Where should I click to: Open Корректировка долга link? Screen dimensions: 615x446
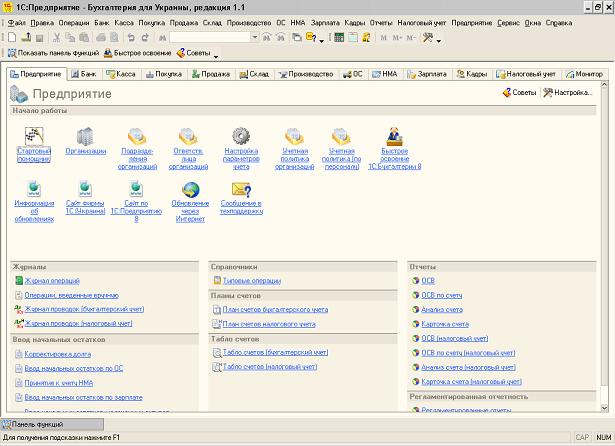coord(58,354)
